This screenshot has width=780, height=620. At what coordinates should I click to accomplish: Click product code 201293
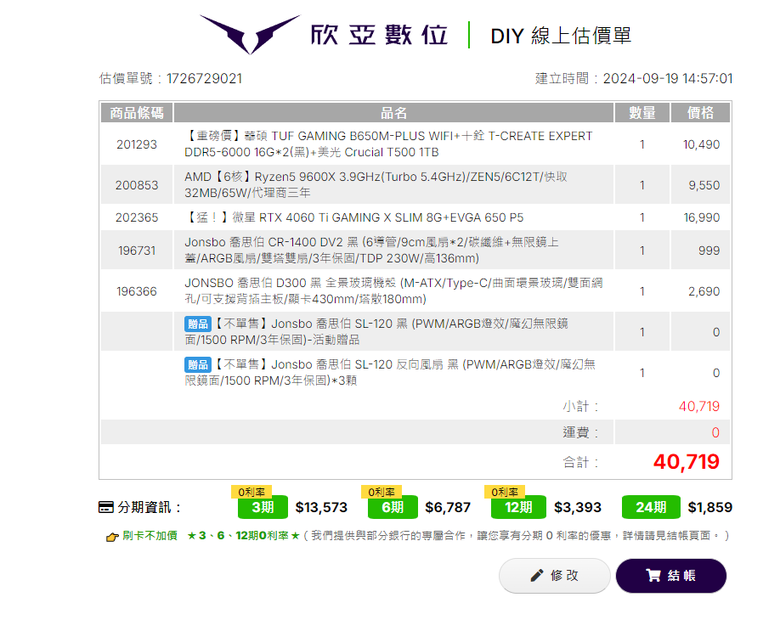pos(137,144)
